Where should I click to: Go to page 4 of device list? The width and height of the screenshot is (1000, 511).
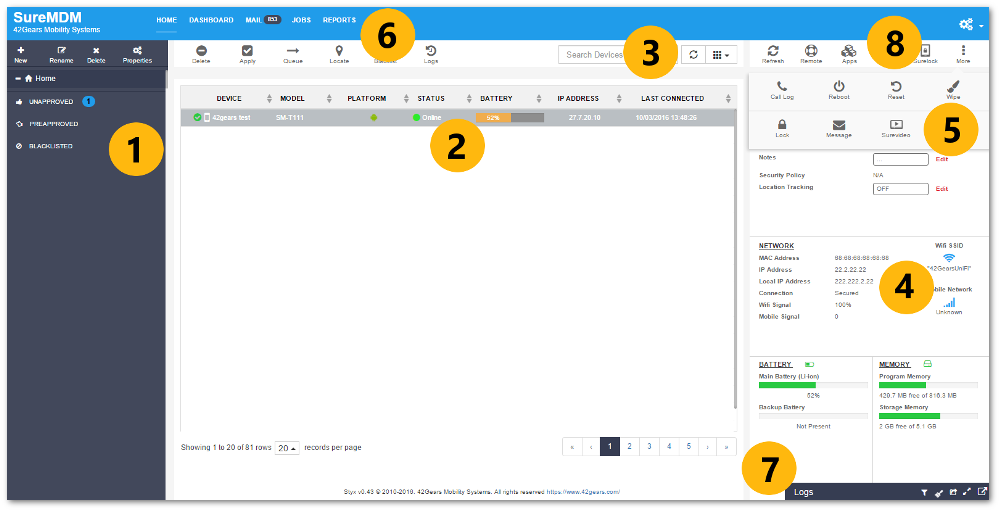click(x=669, y=447)
